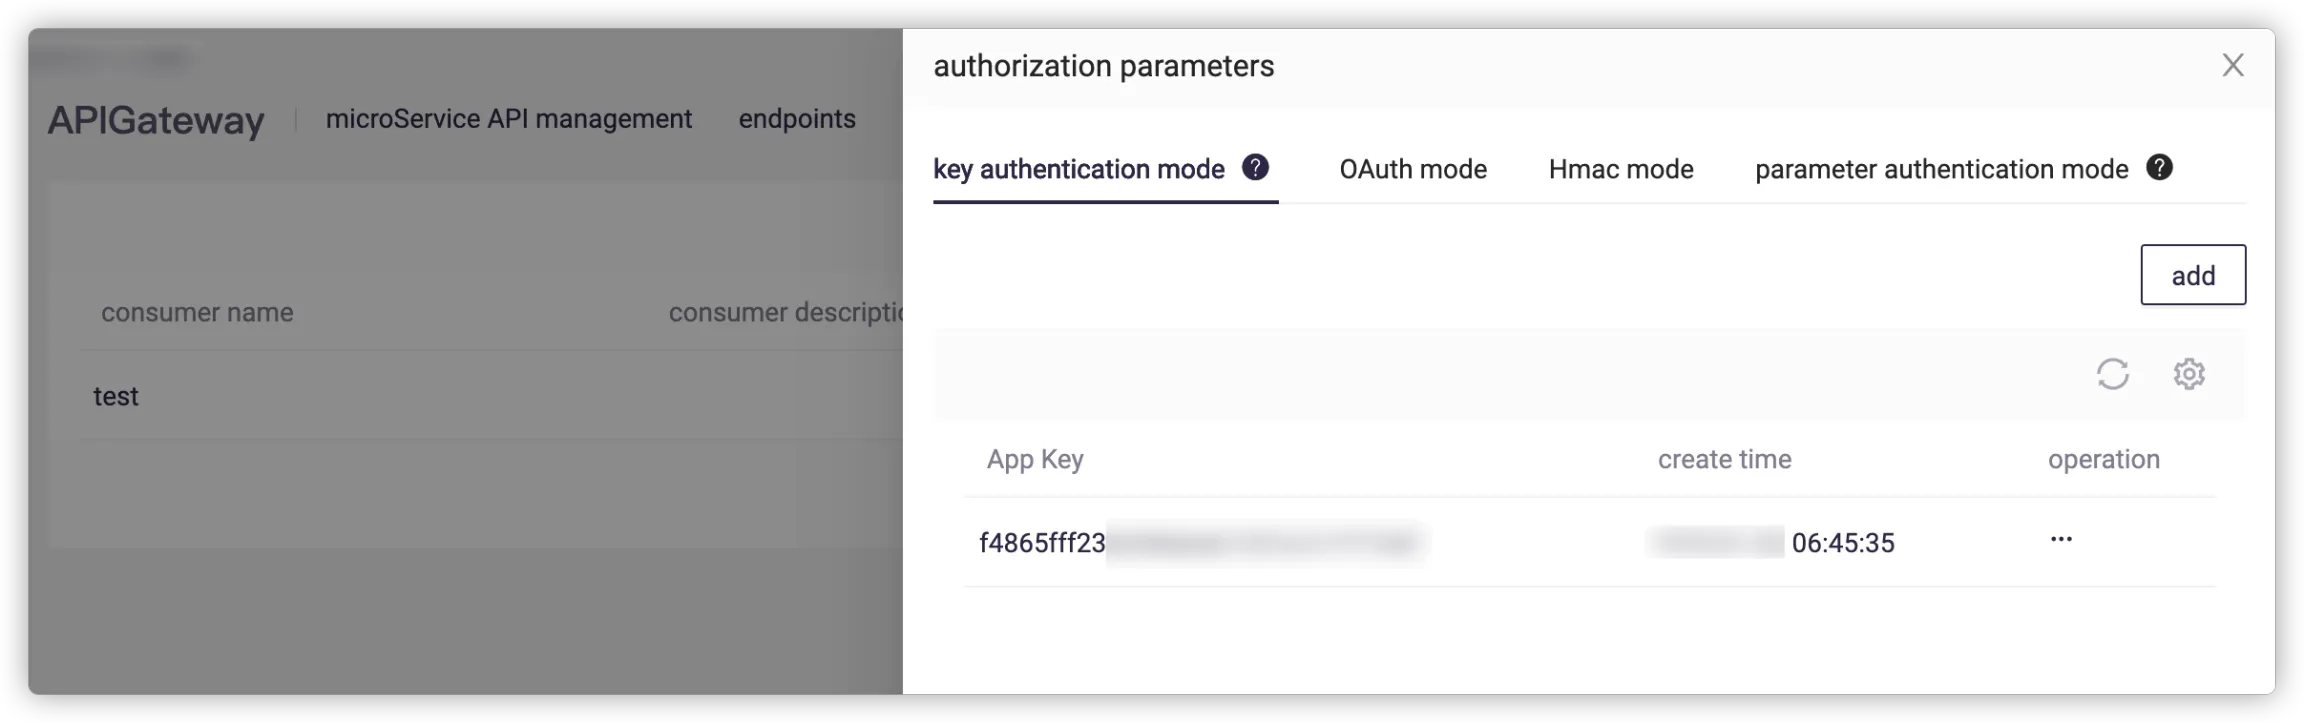Viewport: 2304px width, 723px height.
Task: Open the three-dot operation menu for the App Key
Action: coord(2061,540)
